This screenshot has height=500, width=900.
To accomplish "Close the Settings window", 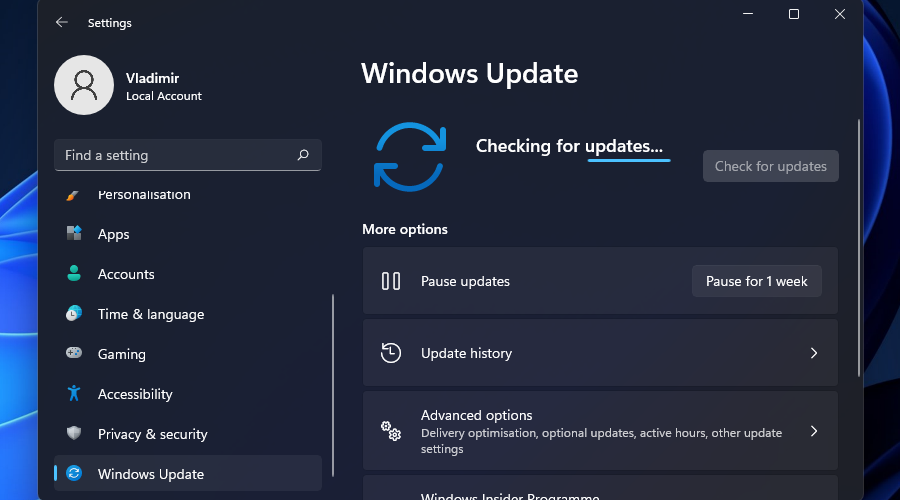I will (x=840, y=14).
